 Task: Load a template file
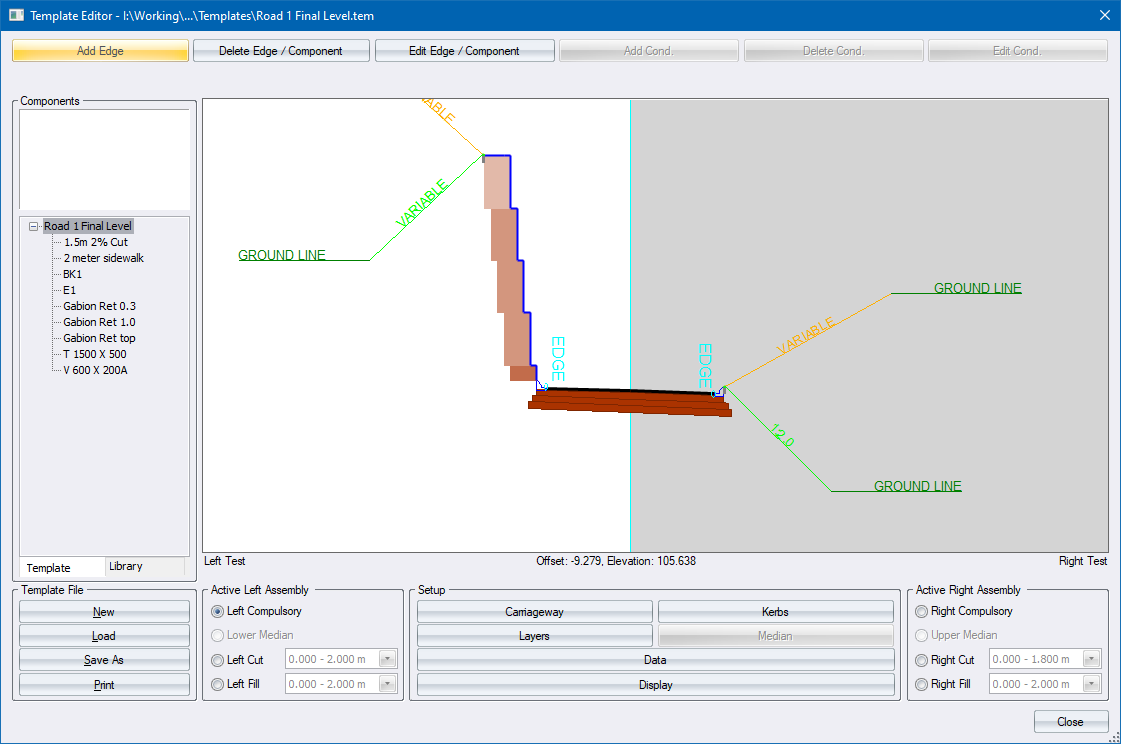point(104,636)
